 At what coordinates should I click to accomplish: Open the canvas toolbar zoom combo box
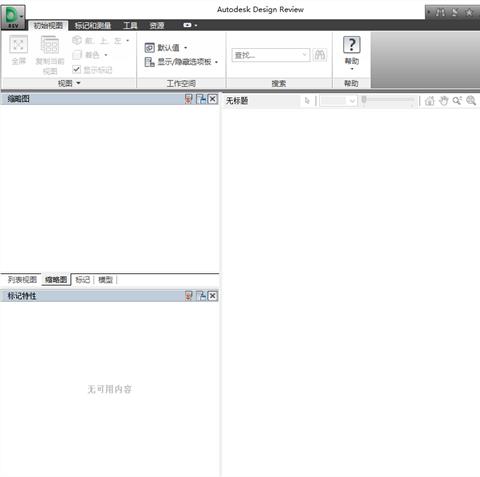(339, 101)
